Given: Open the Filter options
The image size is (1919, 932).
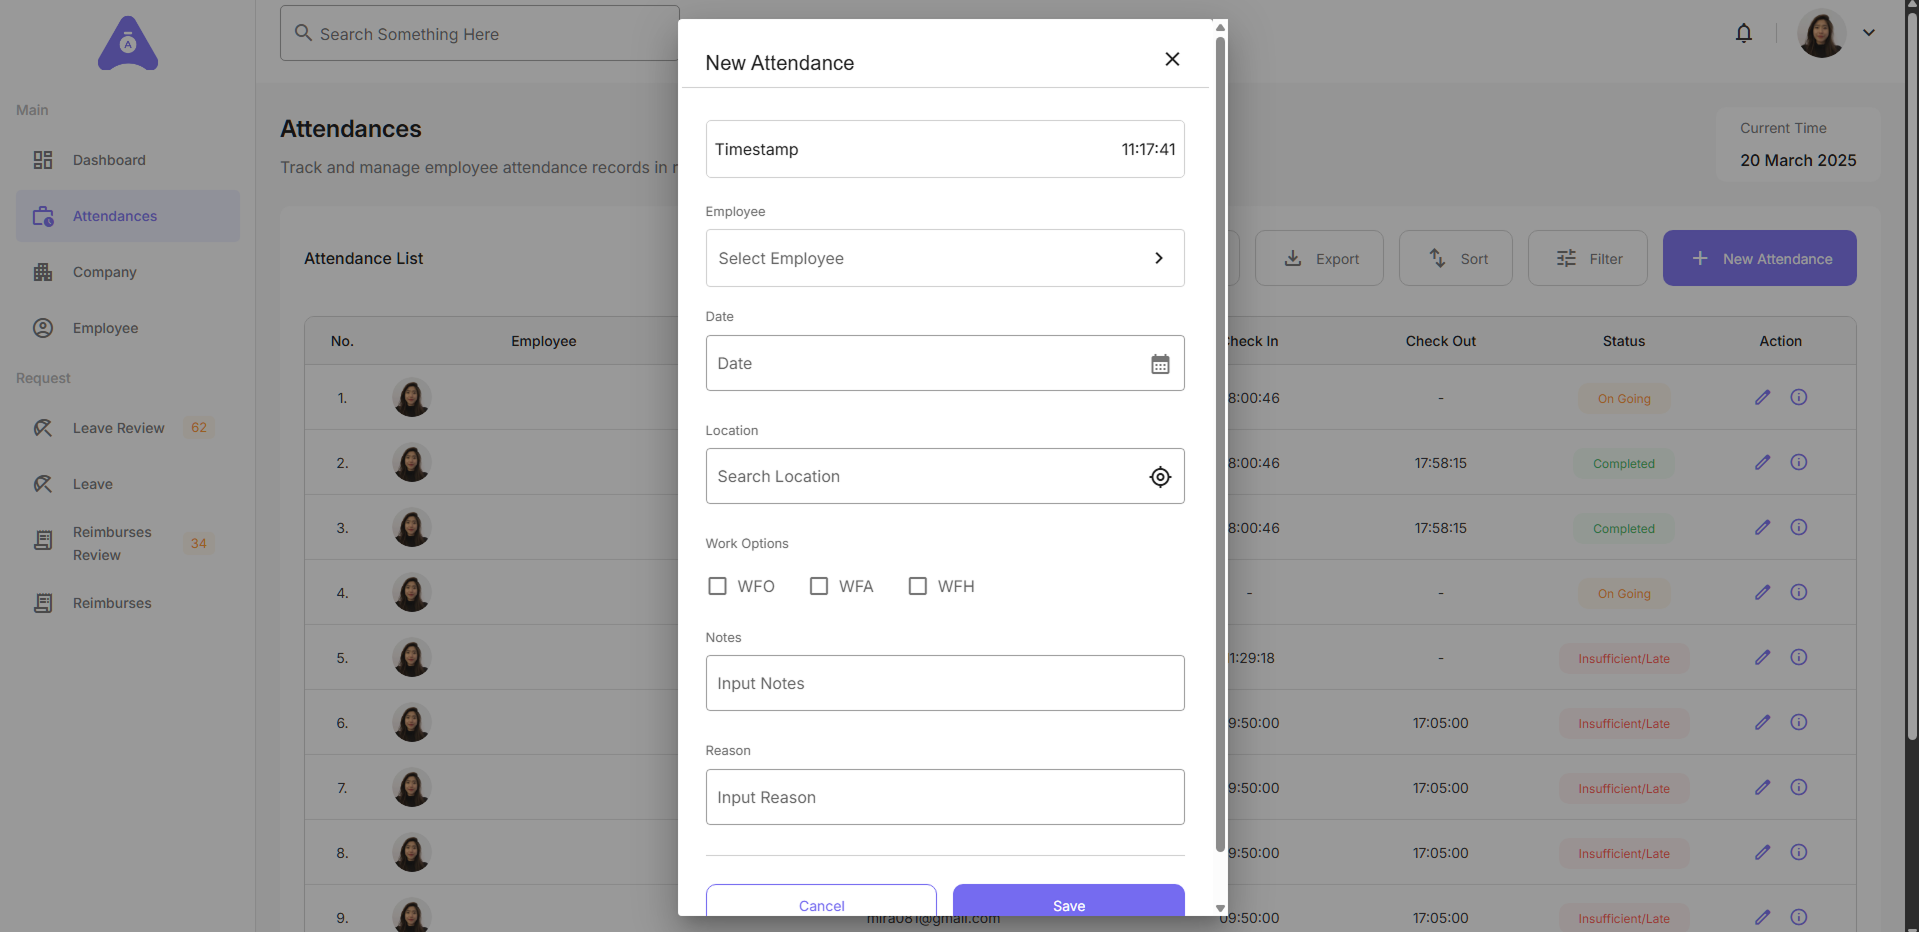Looking at the screenshot, I should 1588,258.
